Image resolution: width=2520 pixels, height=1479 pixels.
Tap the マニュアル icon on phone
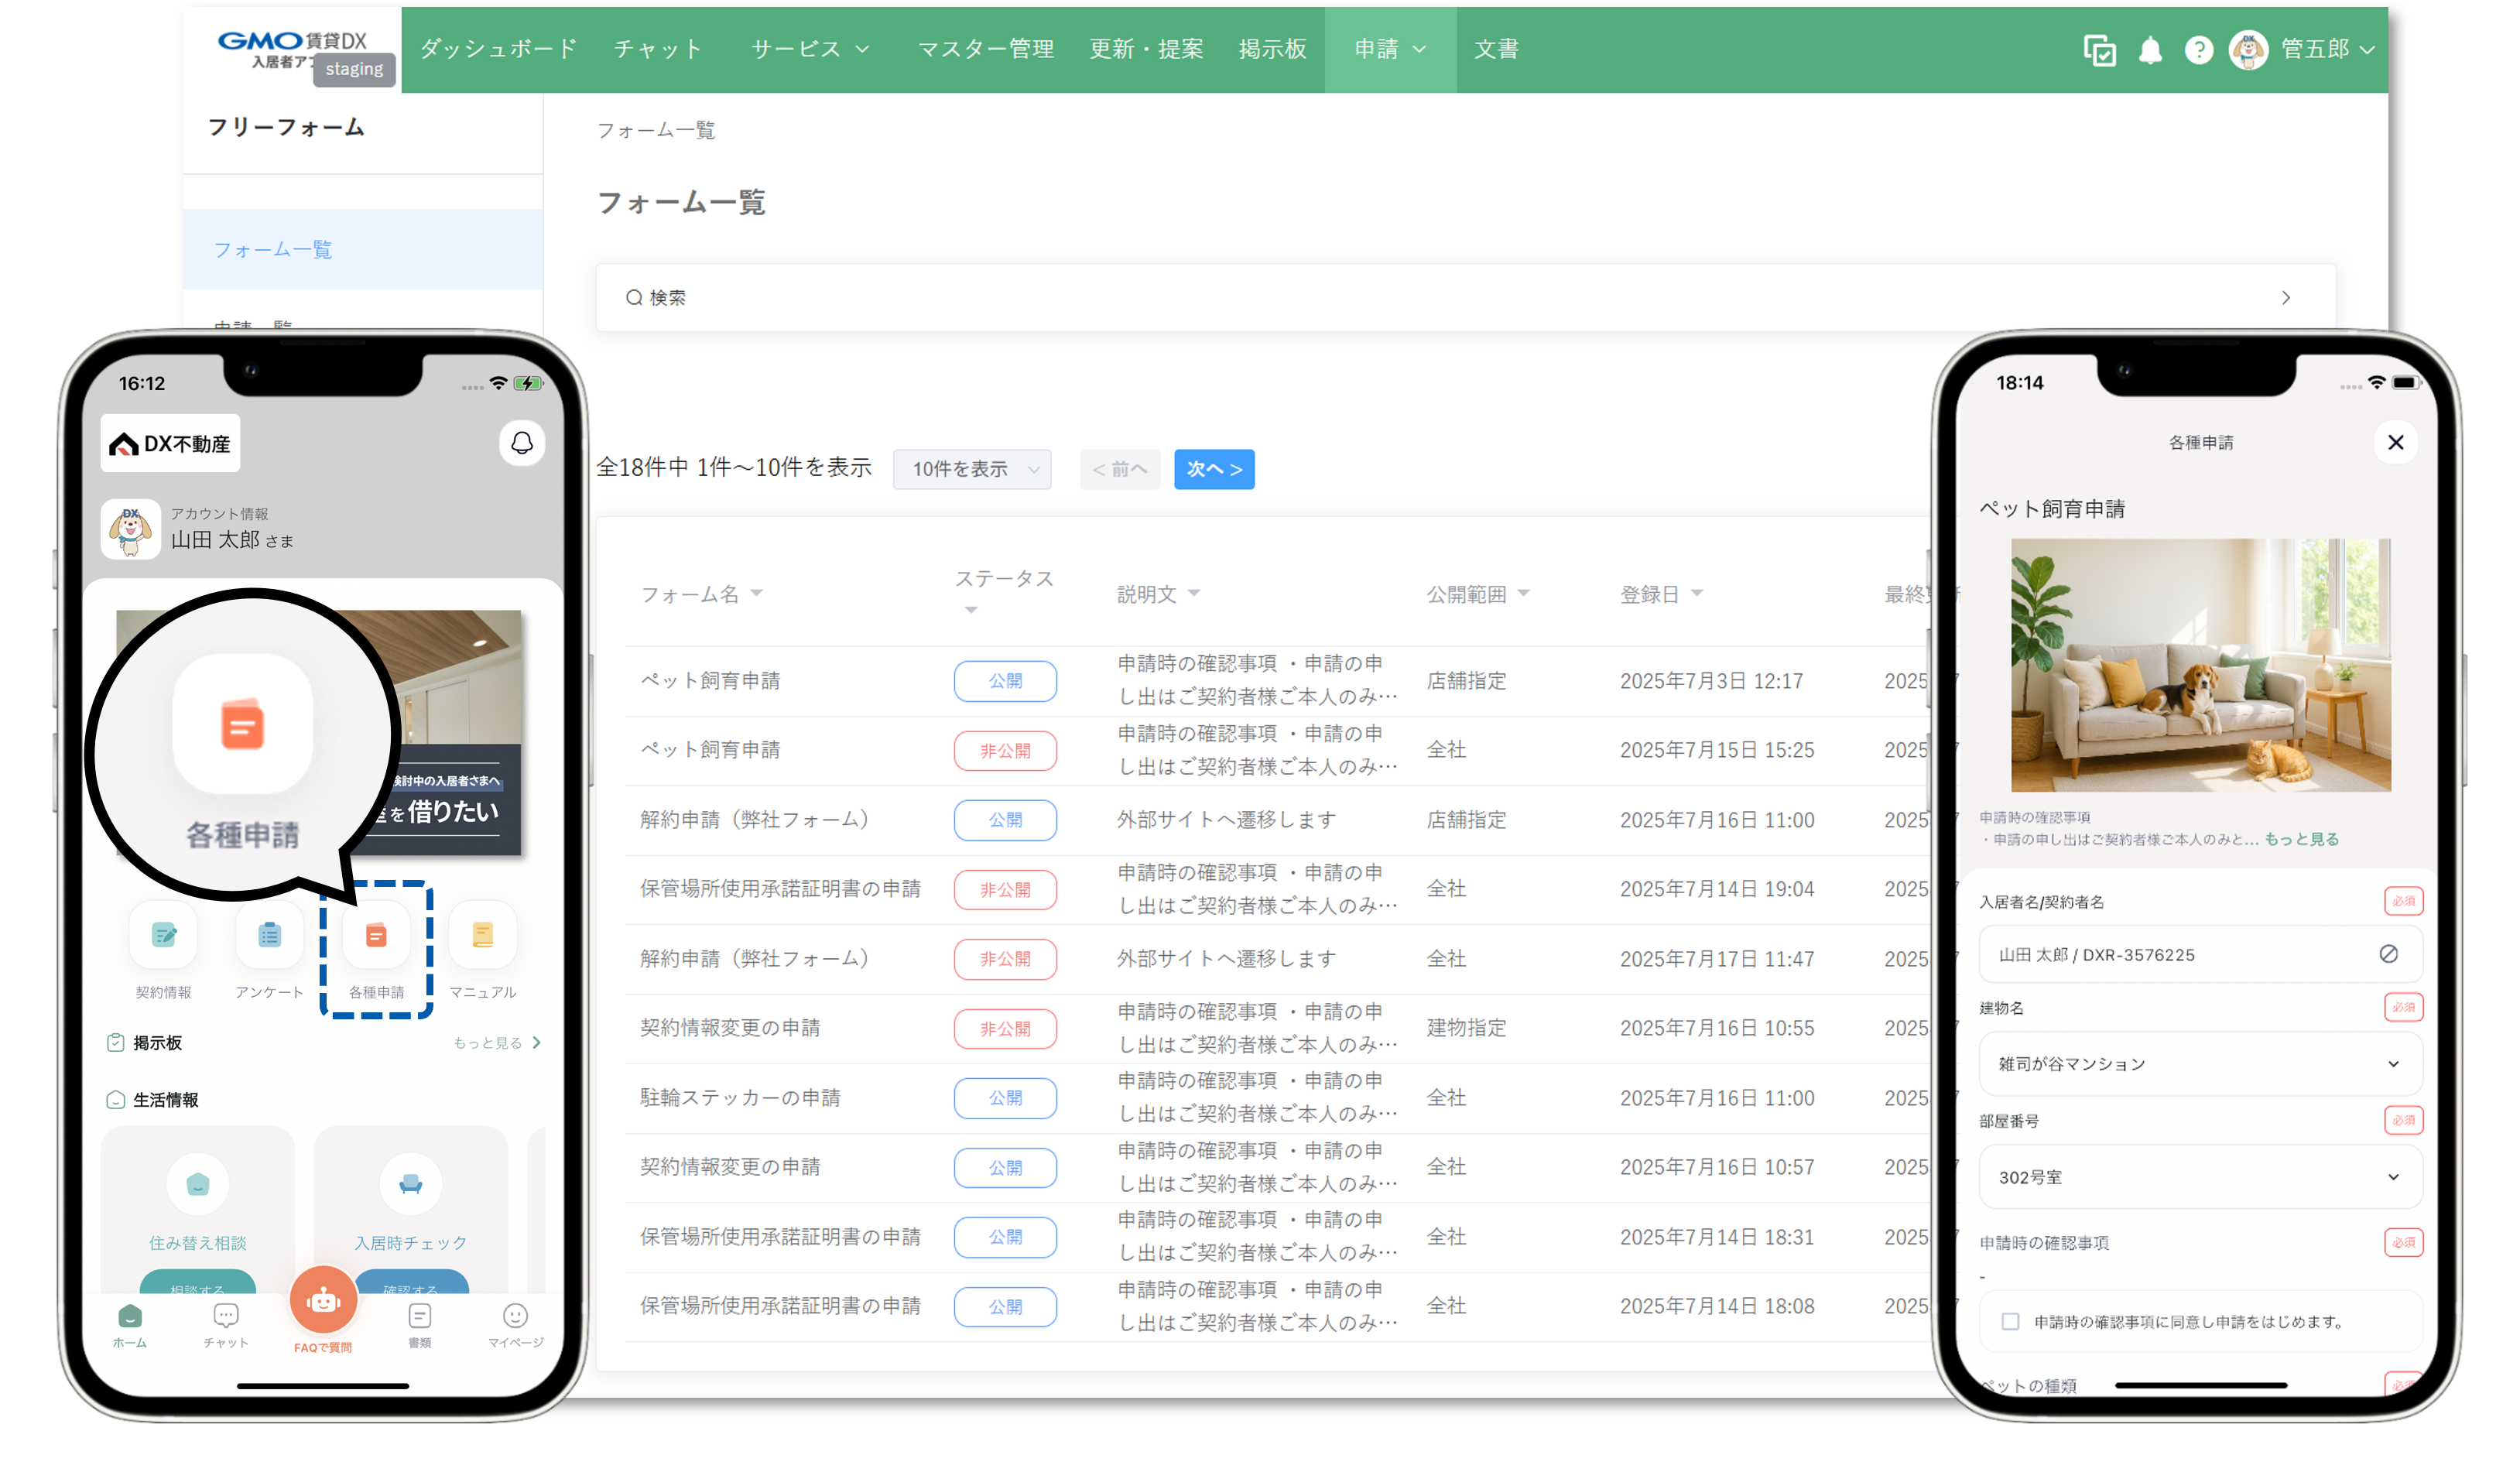483,936
